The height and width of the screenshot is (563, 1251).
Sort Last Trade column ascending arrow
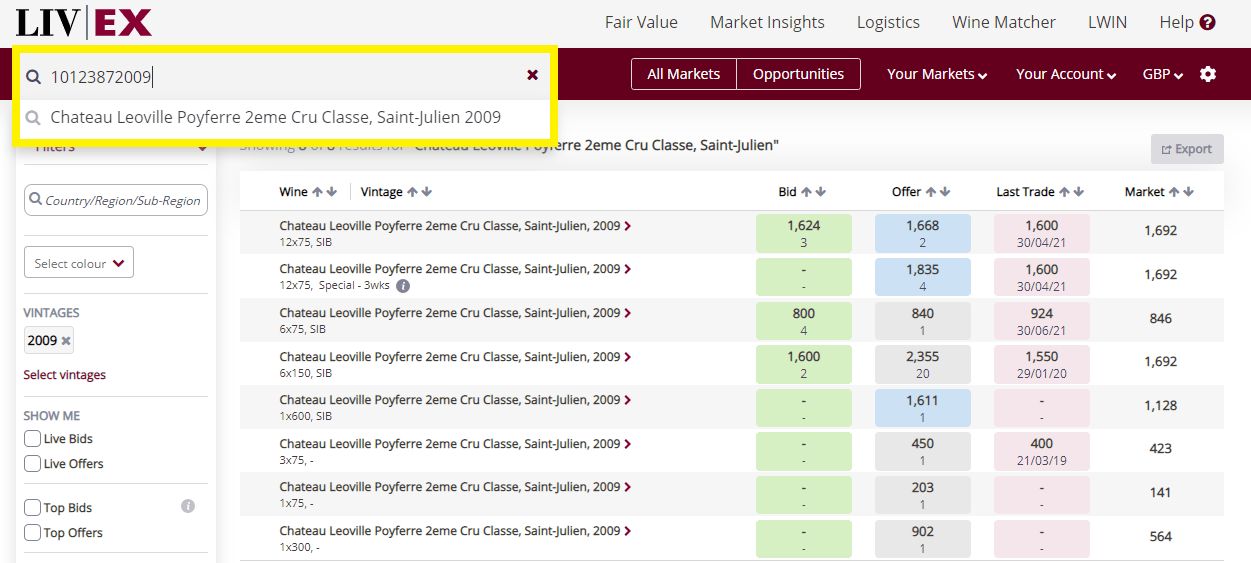coord(1064,192)
